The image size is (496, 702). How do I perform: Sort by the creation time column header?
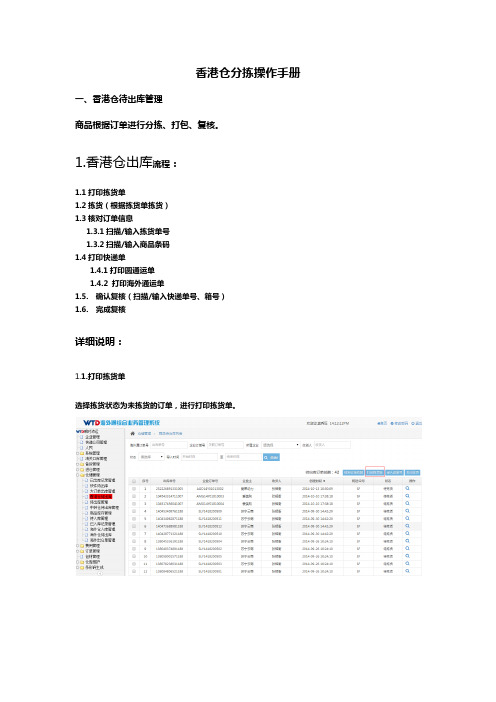pyautogui.click(x=317, y=481)
